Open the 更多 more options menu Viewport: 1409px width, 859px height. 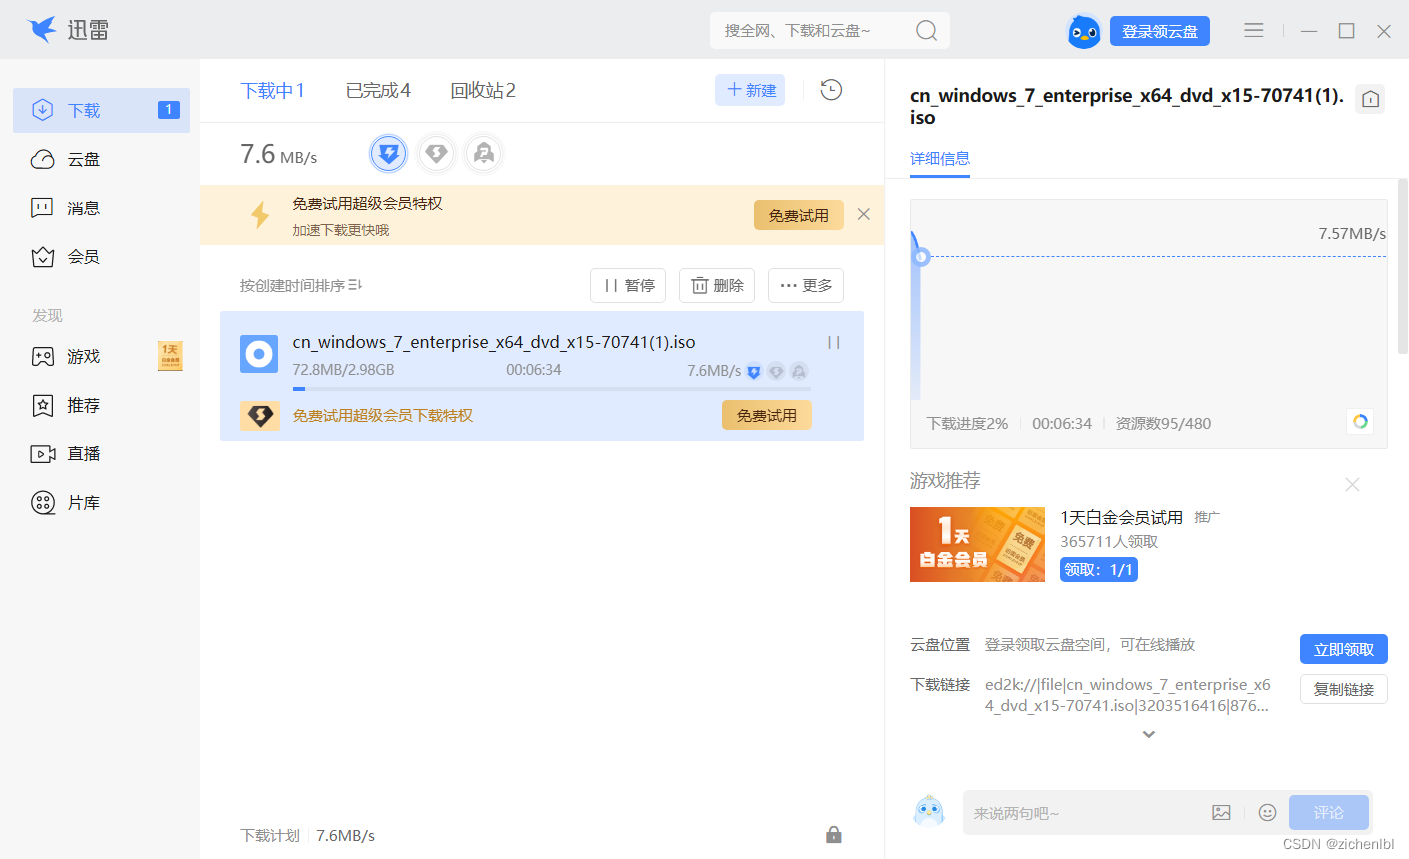(806, 285)
